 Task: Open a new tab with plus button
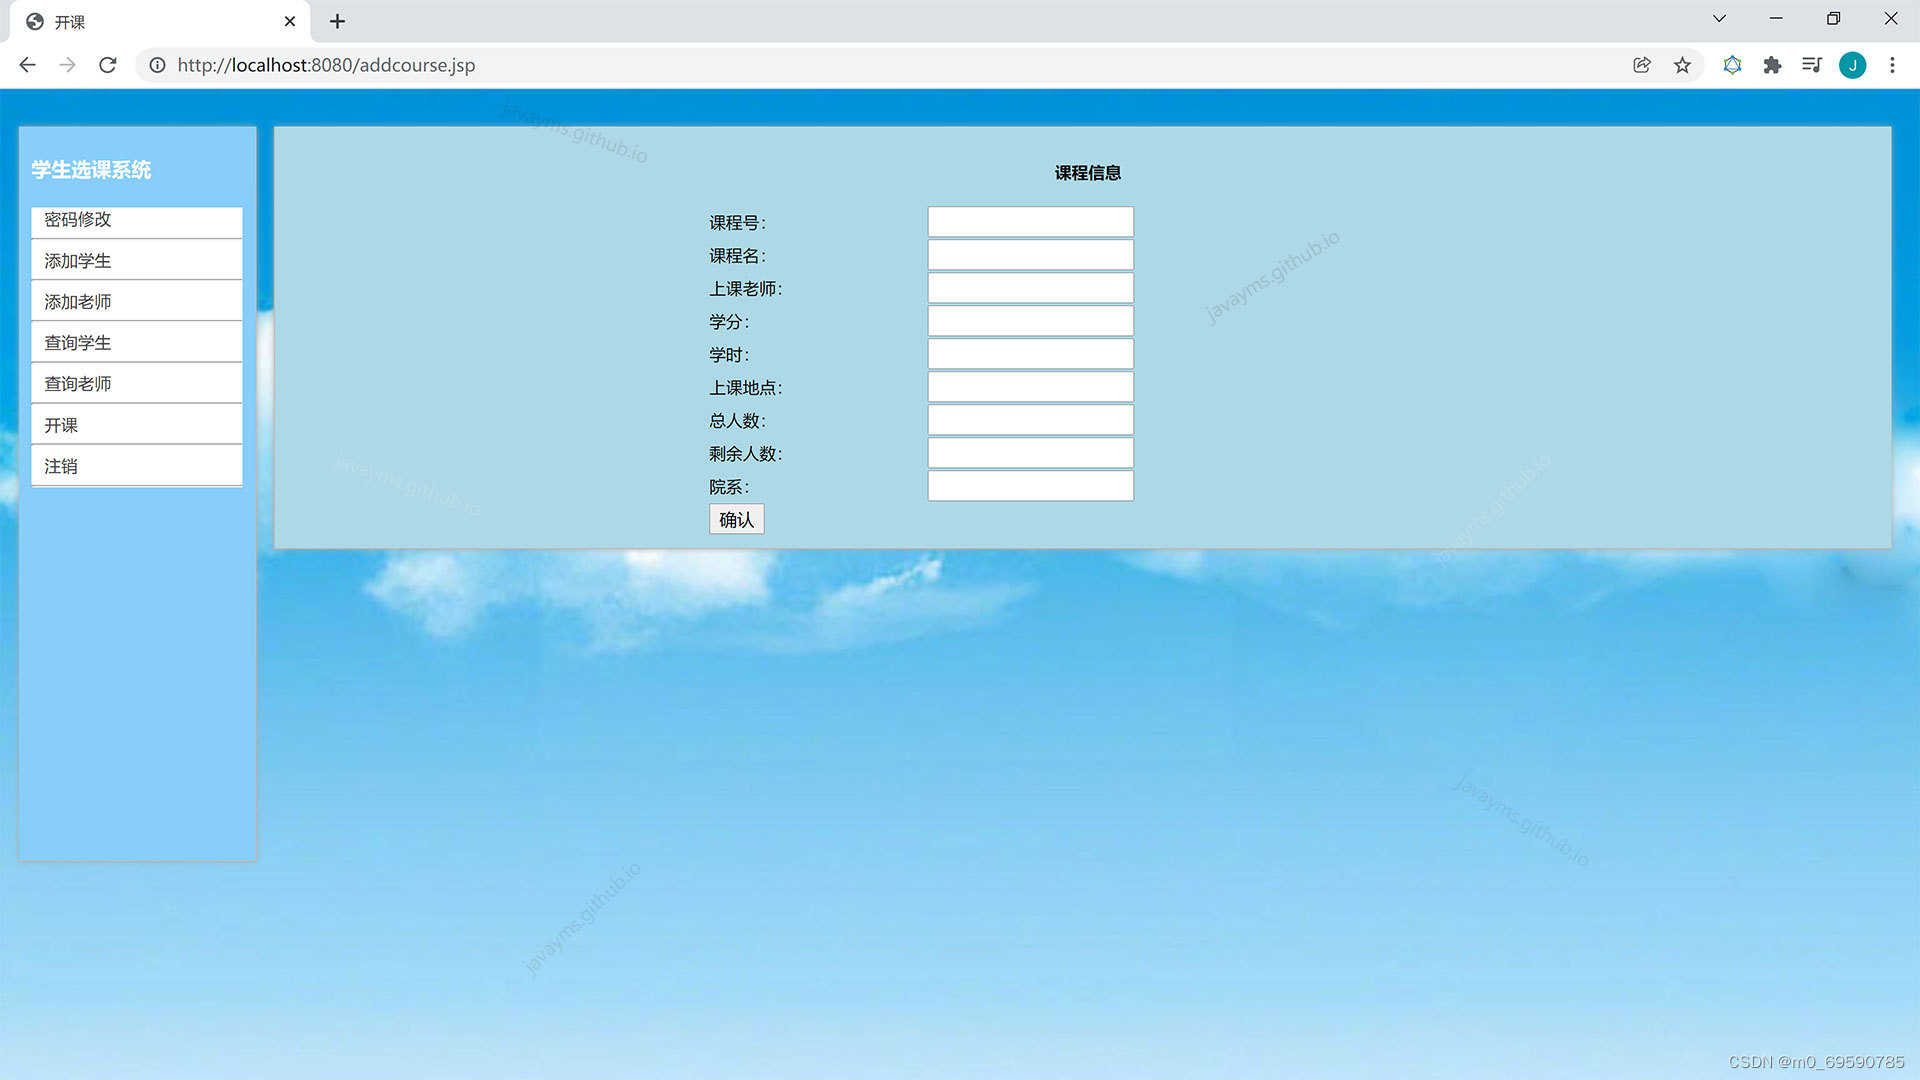[x=337, y=21]
